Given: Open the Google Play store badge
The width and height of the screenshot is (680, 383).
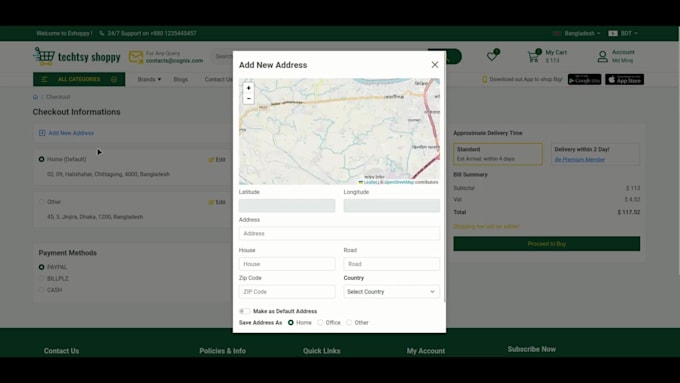Looking at the screenshot, I should (x=585, y=79).
